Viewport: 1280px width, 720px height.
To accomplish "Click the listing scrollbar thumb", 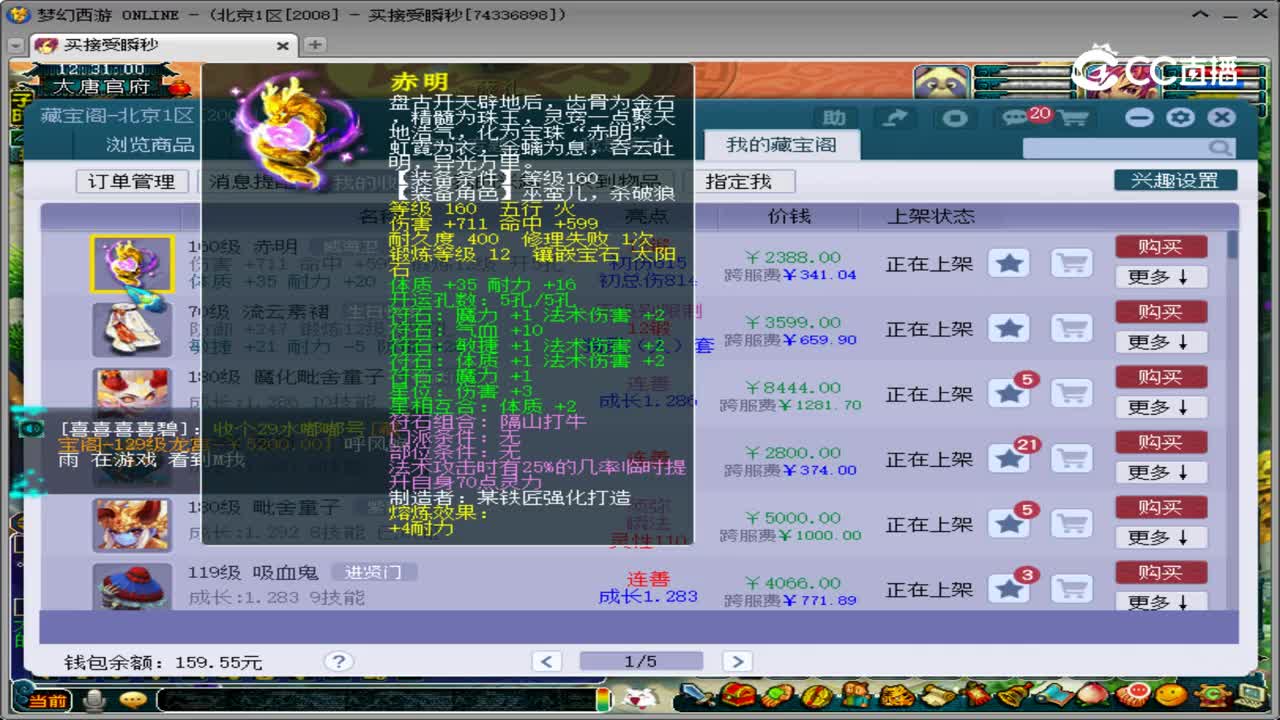I will click(1232, 243).
